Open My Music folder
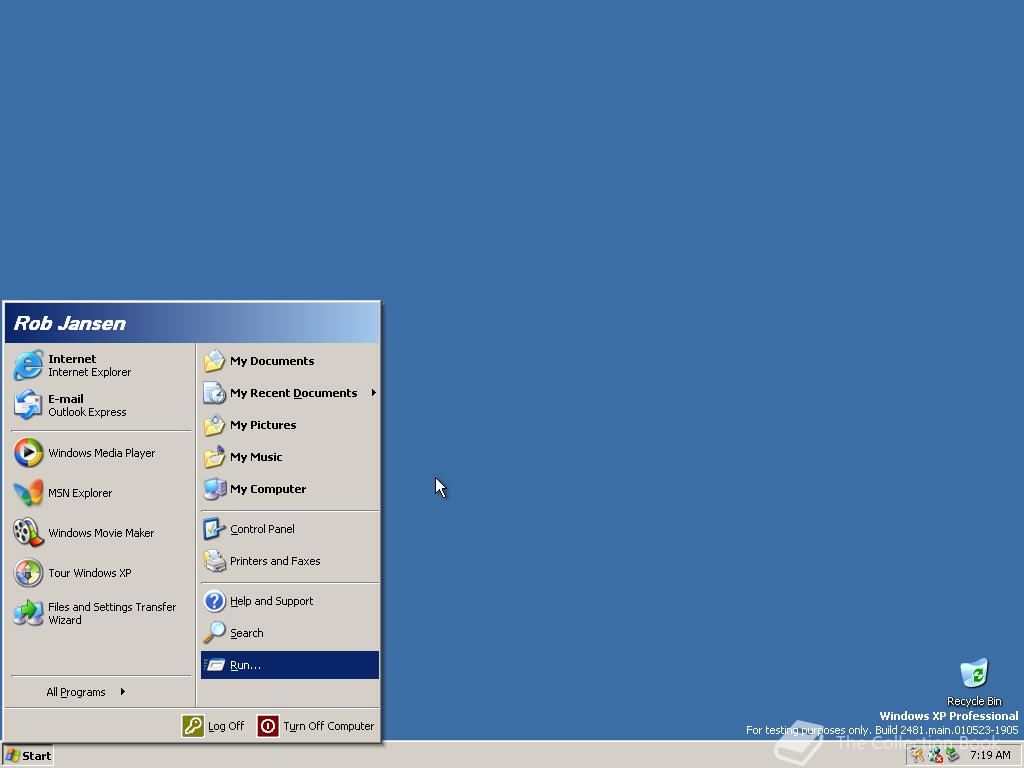1024x768 pixels. pyautogui.click(x=289, y=457)
